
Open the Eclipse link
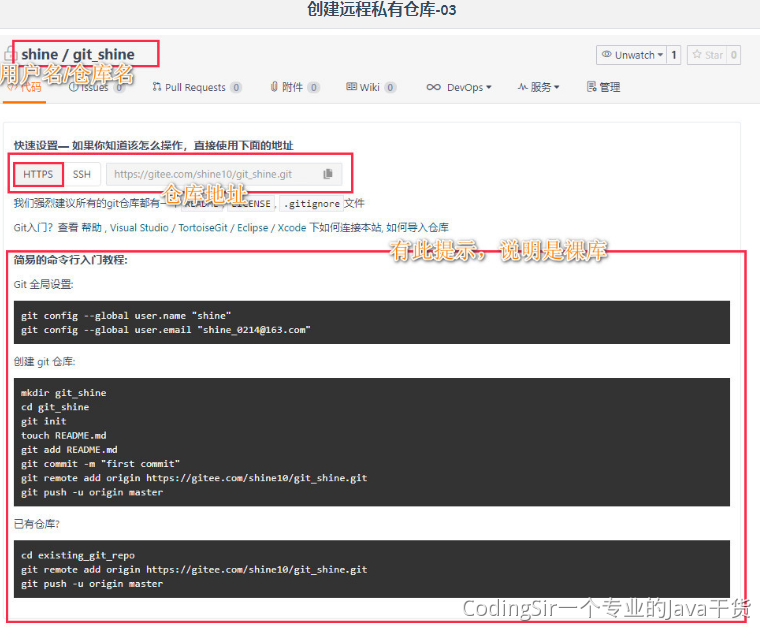click(x=253, y=227)
